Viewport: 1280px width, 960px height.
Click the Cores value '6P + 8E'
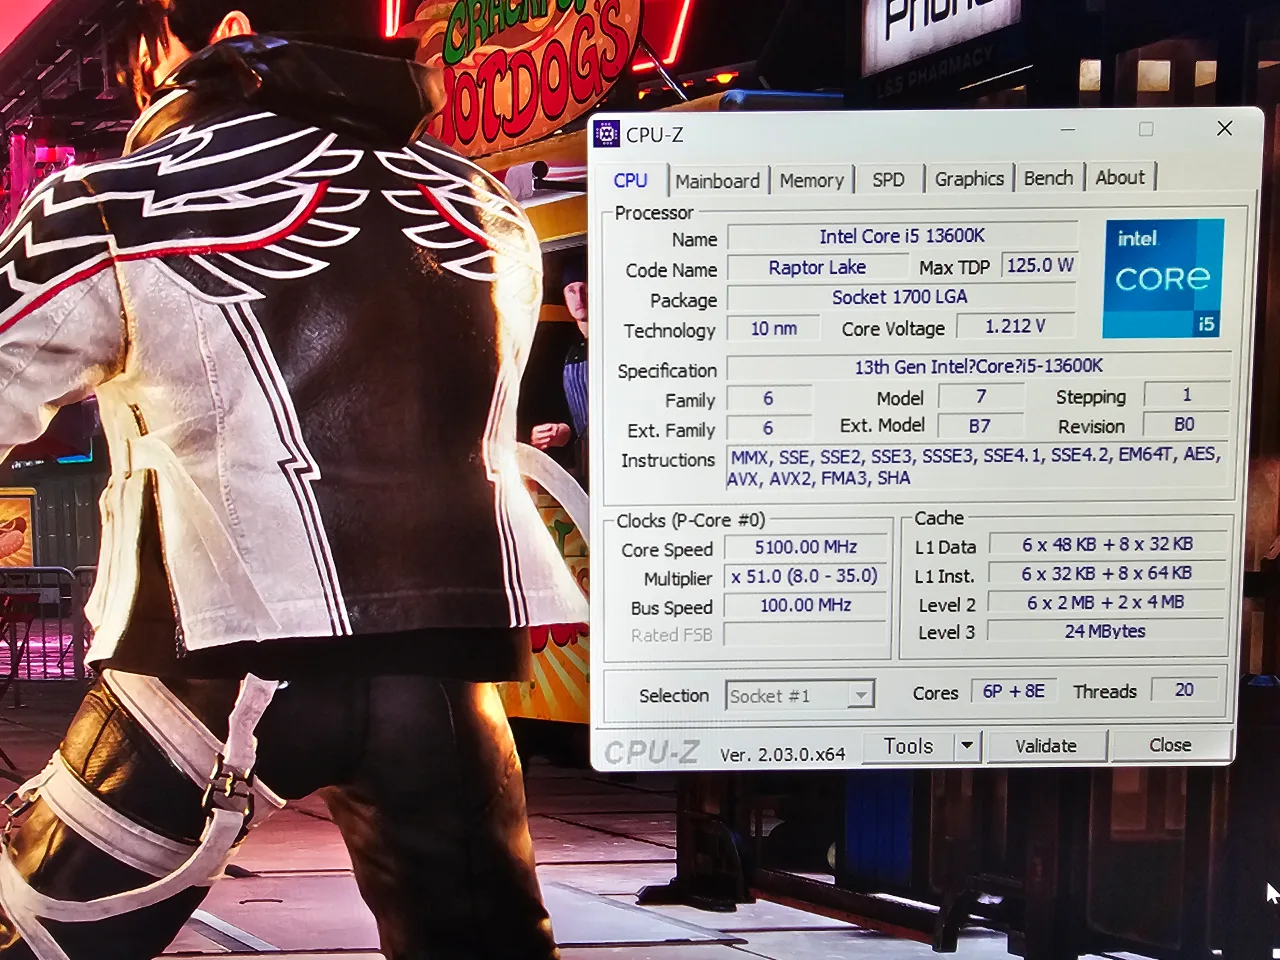1014,691
